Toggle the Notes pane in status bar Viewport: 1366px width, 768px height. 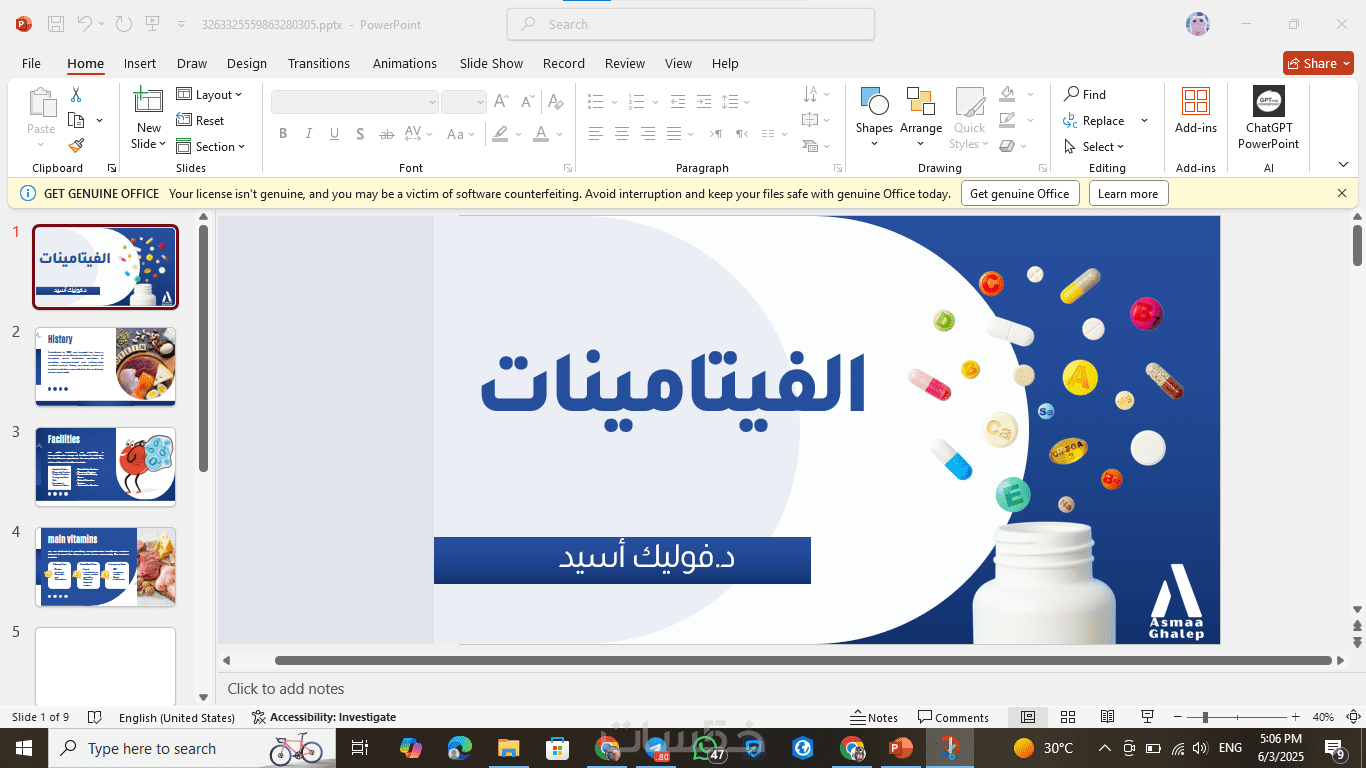(874, 717)
